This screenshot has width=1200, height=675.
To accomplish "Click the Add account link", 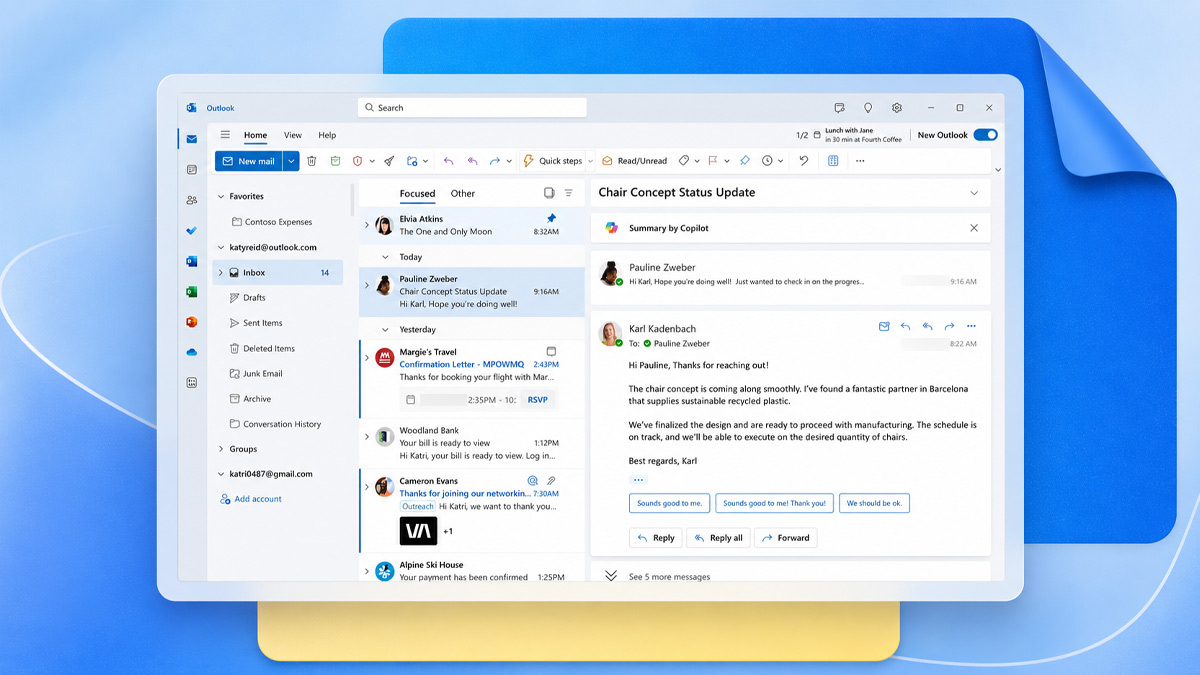I will (x=251, y=499).
